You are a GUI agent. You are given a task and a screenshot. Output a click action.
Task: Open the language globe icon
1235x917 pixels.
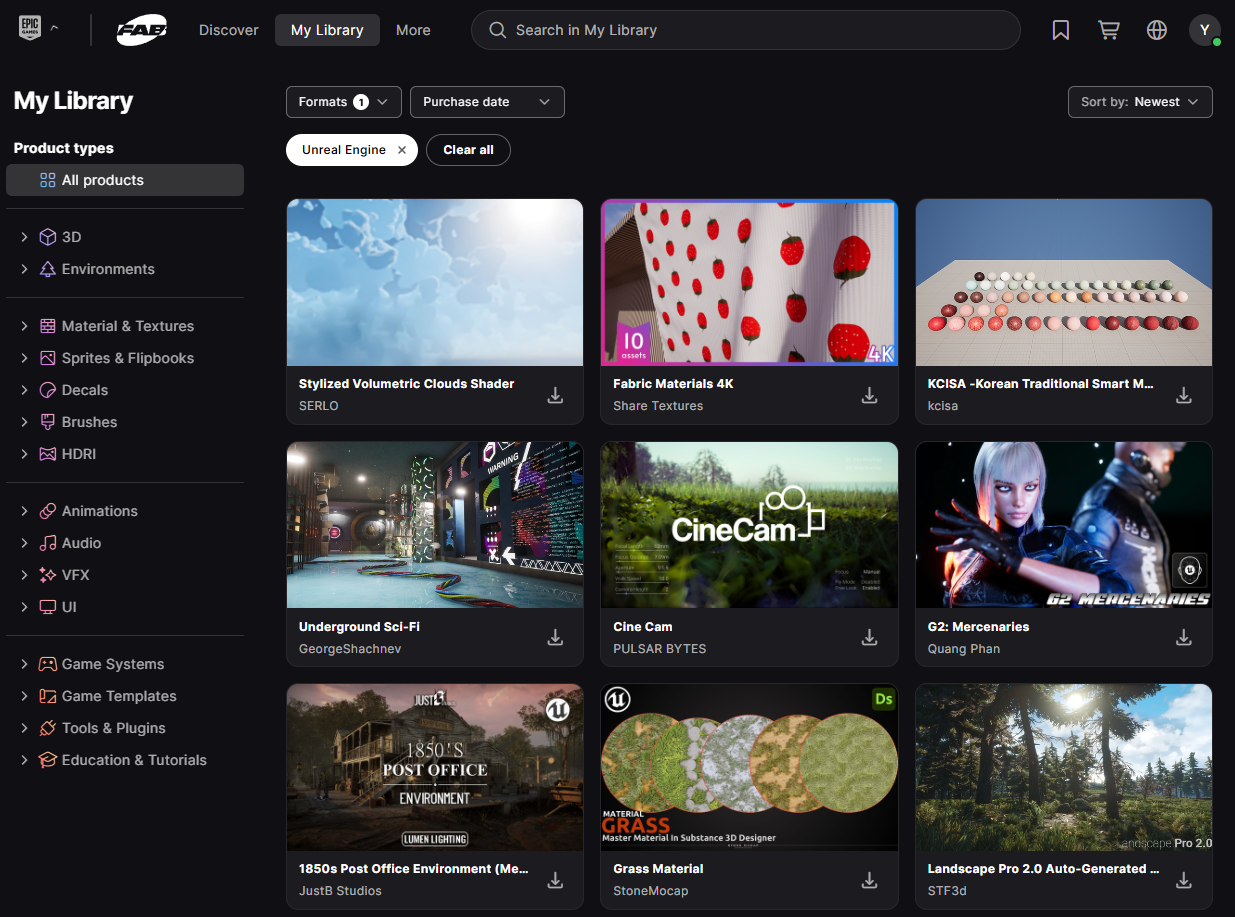1157,30
